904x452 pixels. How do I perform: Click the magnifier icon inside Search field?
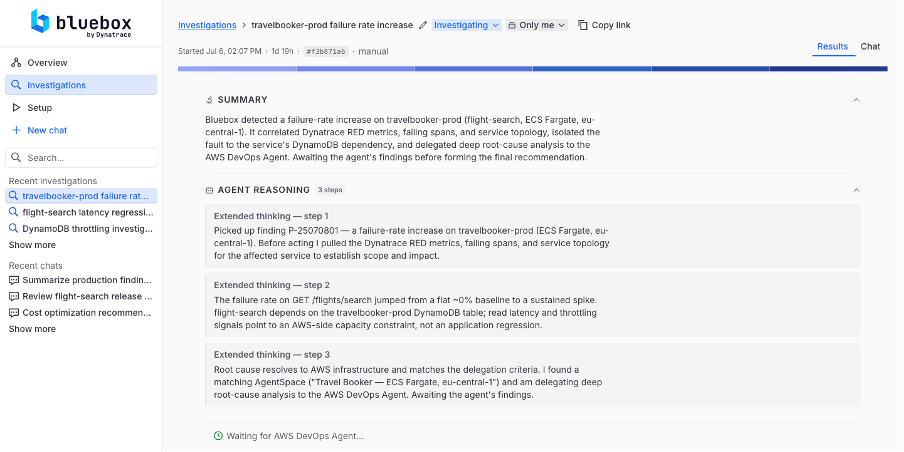point(17,157)
